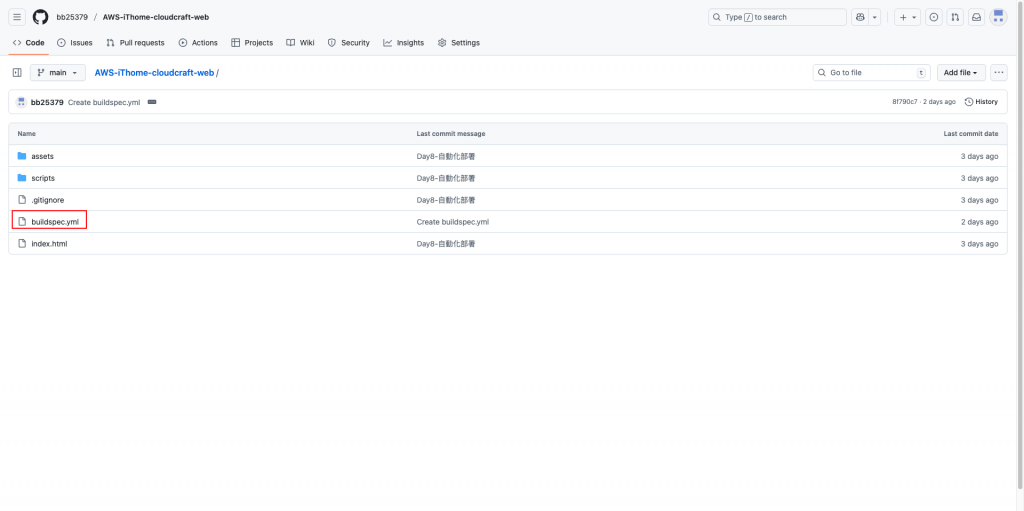The image size is (1024, 511).
Task: Open the create new plus menu
Action: pos(907,17)
